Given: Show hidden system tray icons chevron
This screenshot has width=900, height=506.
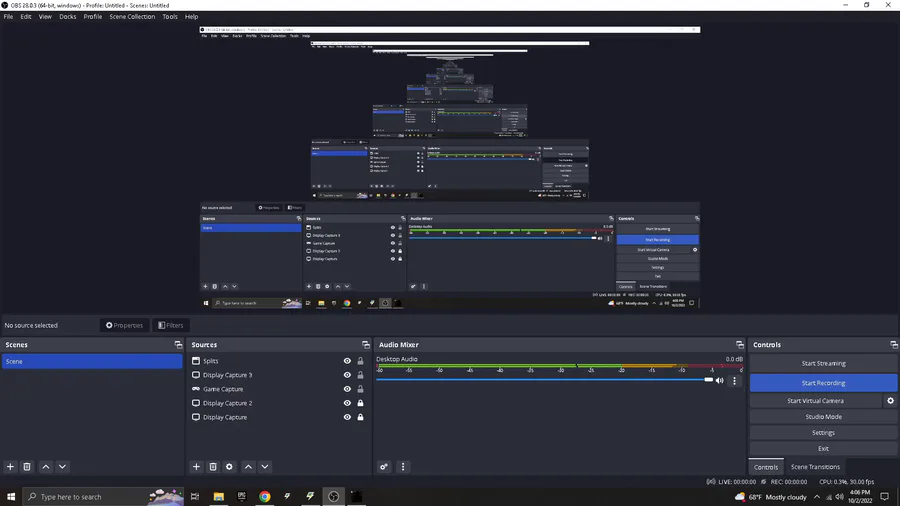Looking at the screenshot, I should 817,497.
